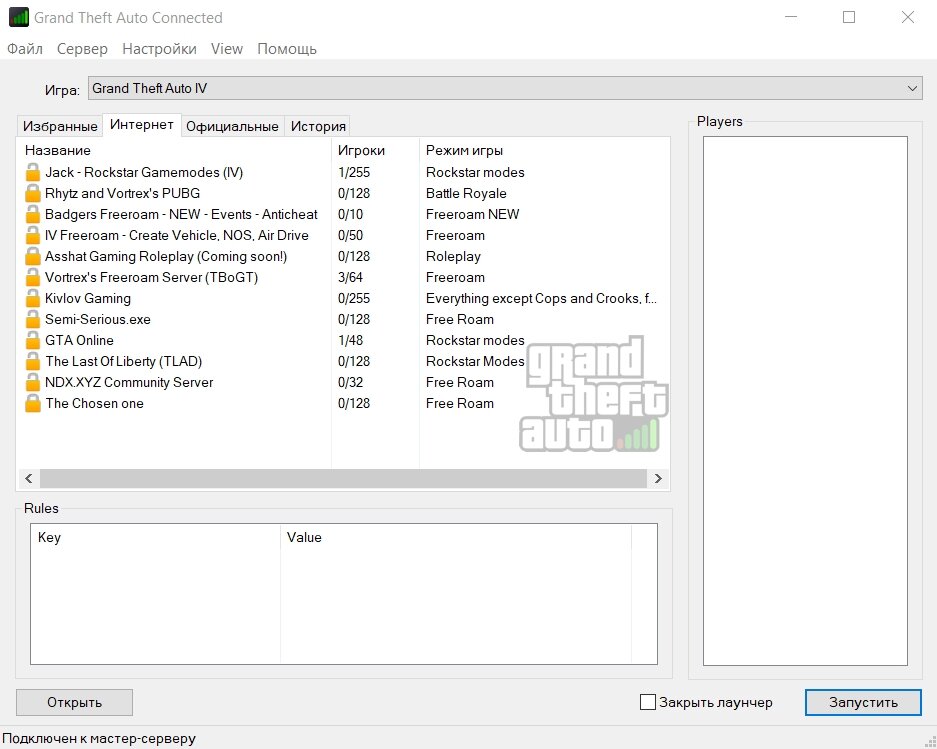937x749 pixels.
Task: Open the Игра game selection dropdown
Action: point(505,88)
